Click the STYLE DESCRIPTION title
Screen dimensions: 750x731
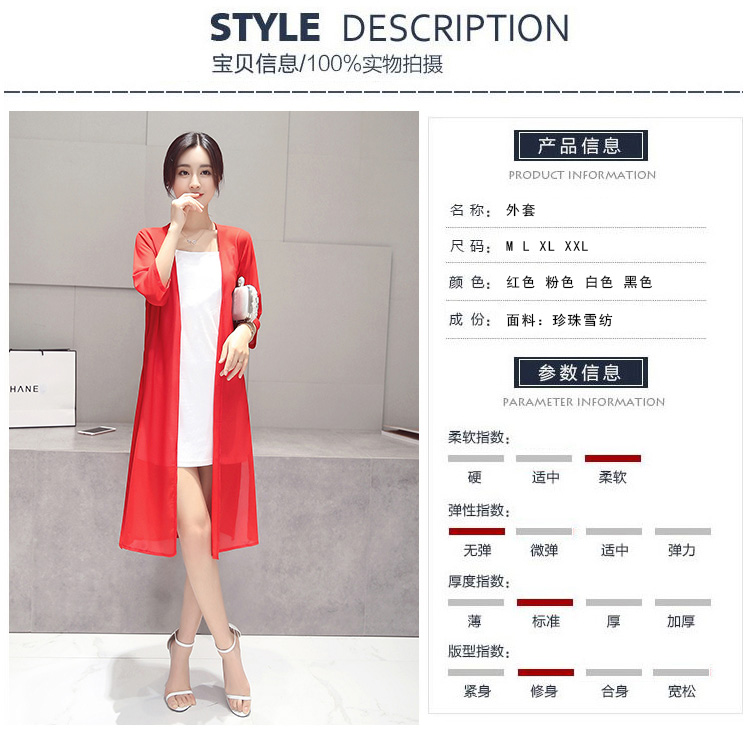[390, 28]
